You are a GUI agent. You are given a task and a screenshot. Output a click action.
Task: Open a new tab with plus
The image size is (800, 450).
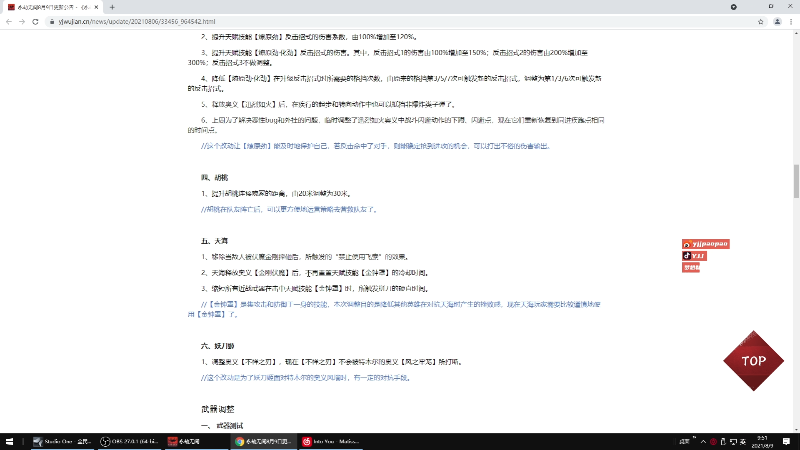[112, 7]
